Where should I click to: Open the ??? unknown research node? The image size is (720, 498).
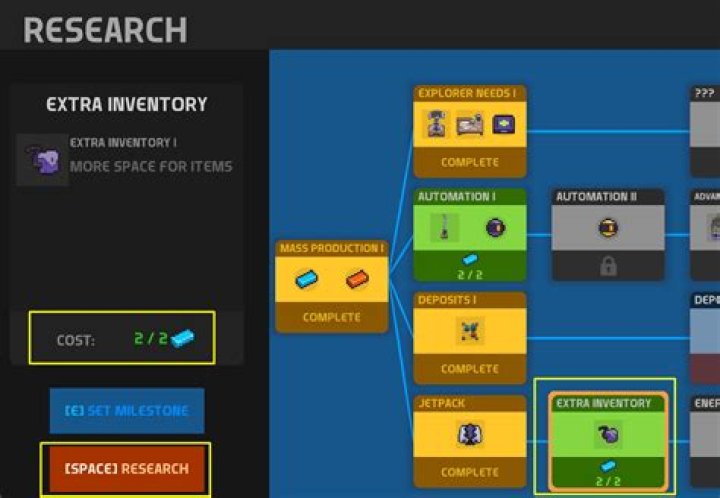coord(705,131)
